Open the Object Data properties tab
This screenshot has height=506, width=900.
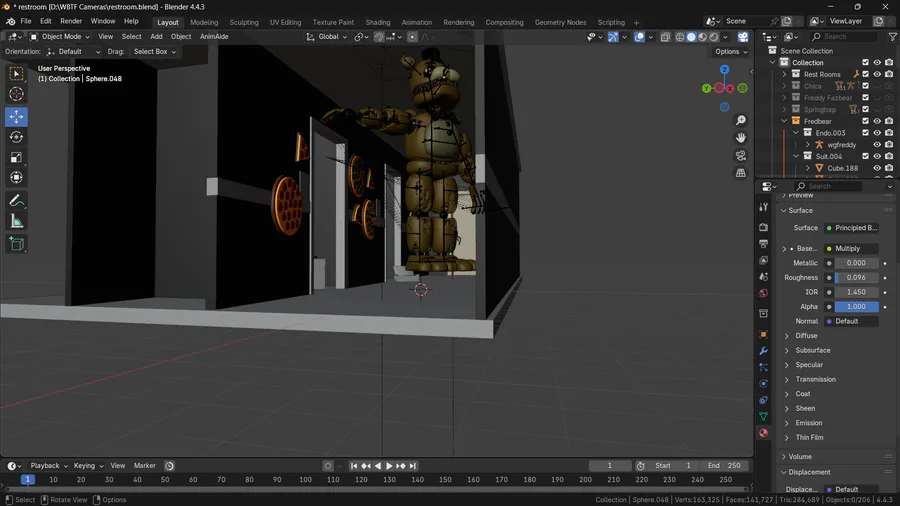pyautogui.click(x=763, y=417)
